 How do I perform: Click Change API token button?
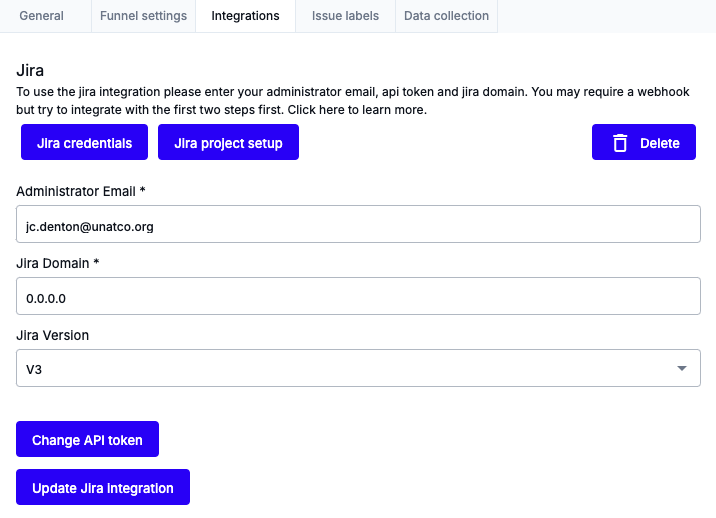(87, 439)
